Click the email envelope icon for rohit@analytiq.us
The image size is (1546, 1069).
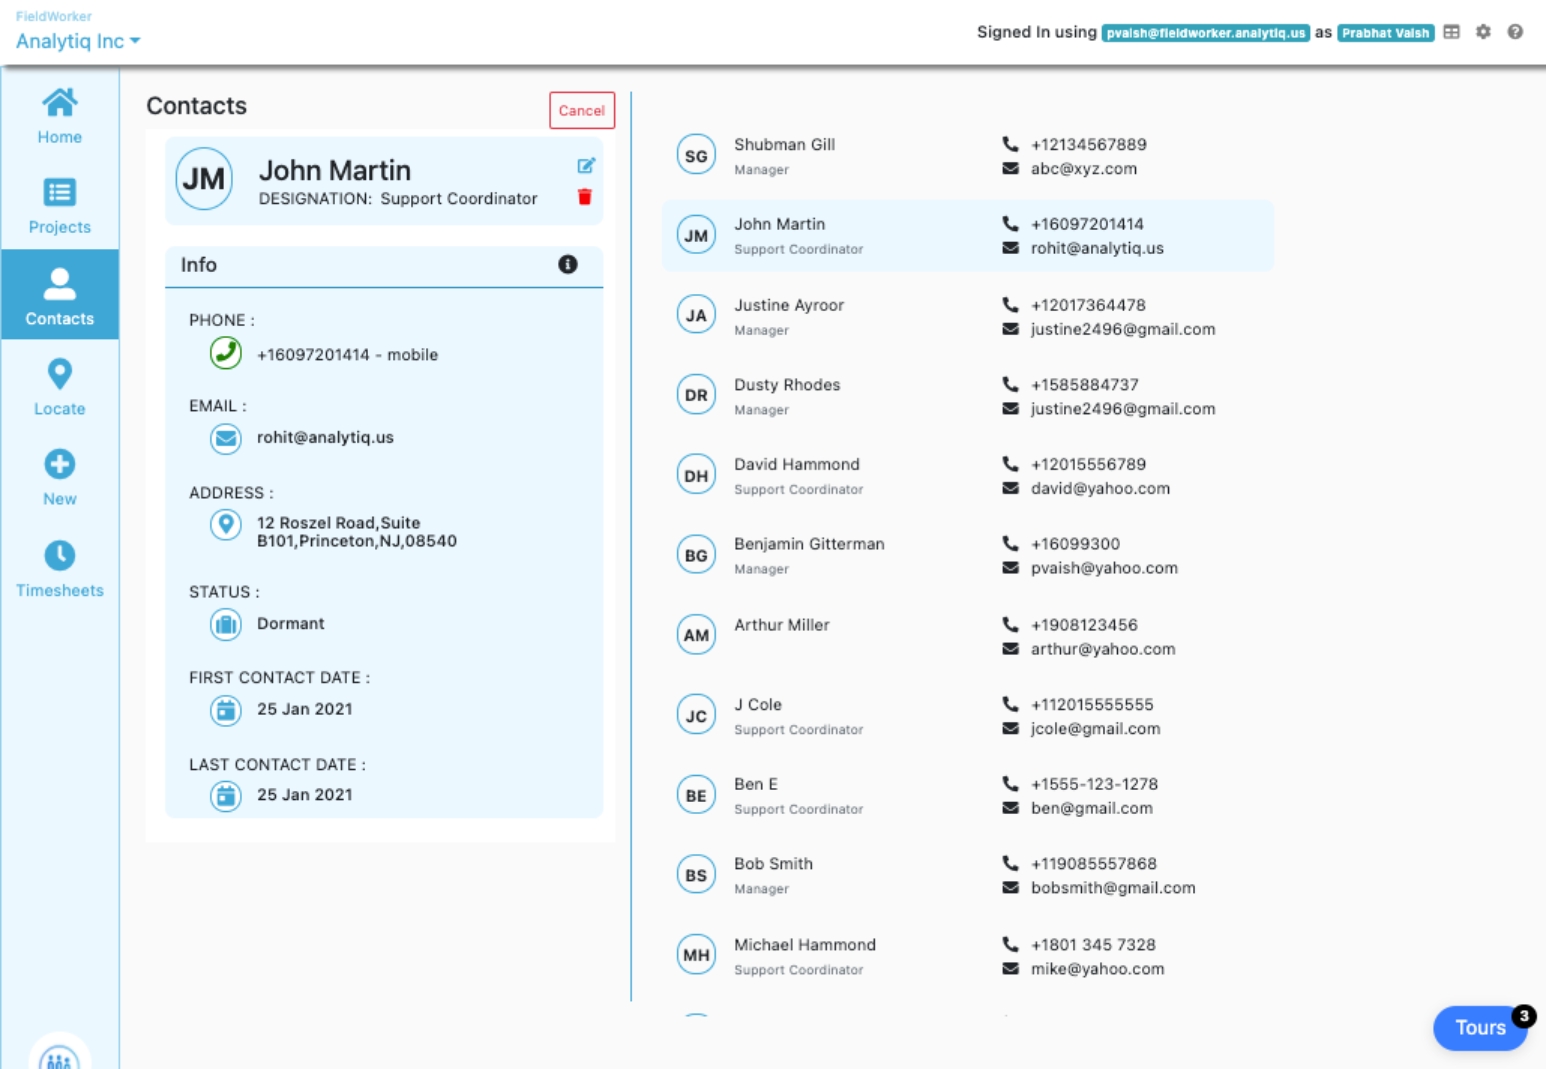pyautogui.click(x=226, y=438)
